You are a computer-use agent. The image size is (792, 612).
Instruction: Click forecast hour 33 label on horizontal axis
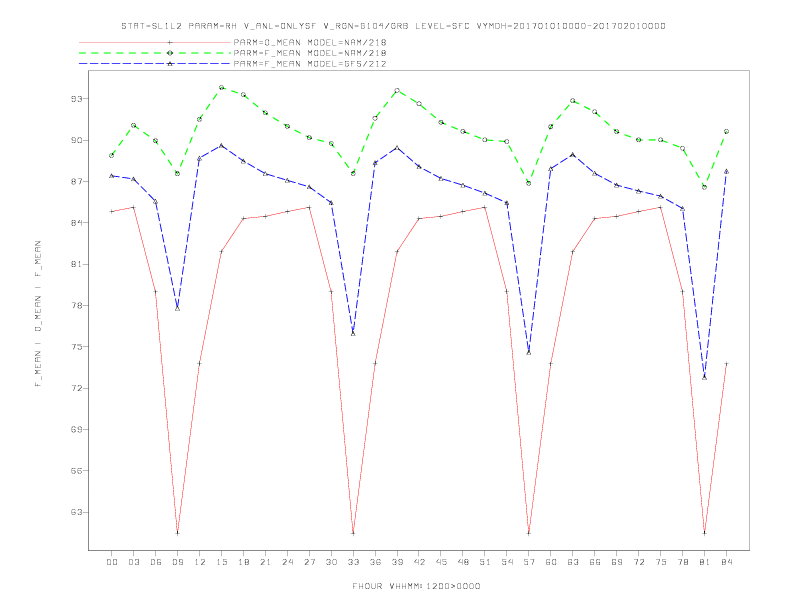point(353,562)
